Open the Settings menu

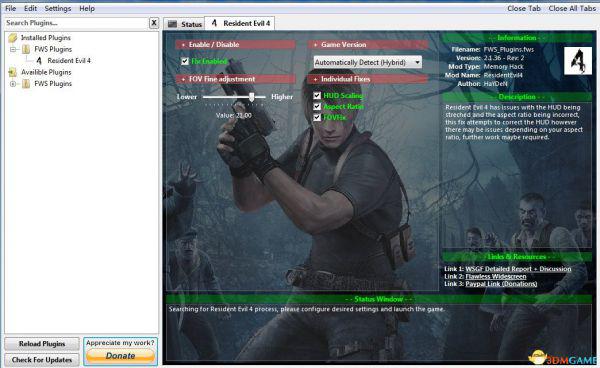[x=58, y=8]
